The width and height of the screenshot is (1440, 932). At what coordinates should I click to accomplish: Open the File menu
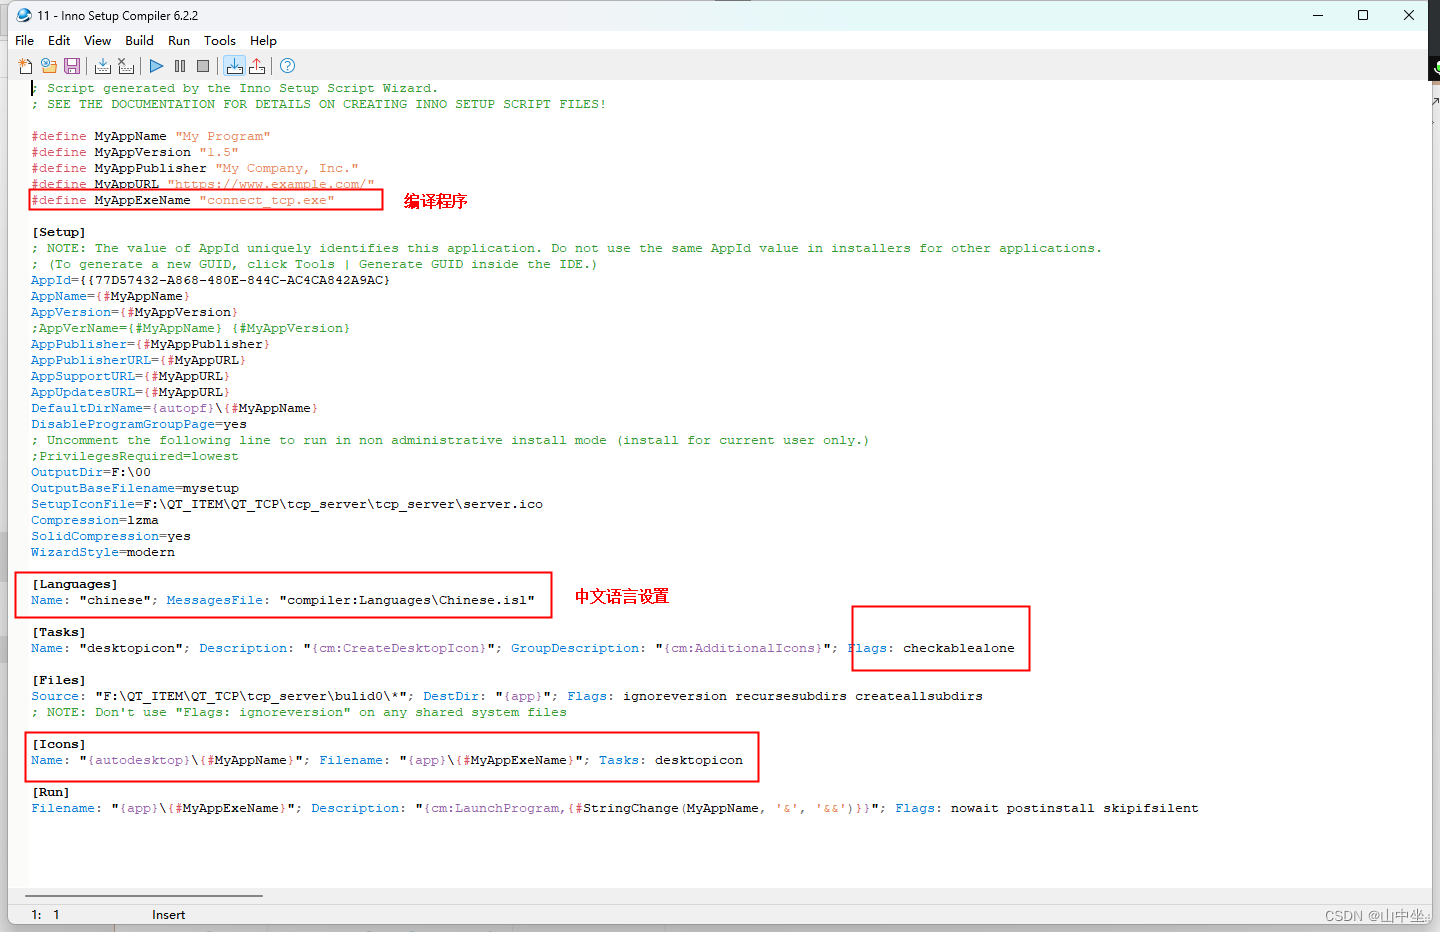[x=25, y=40]
